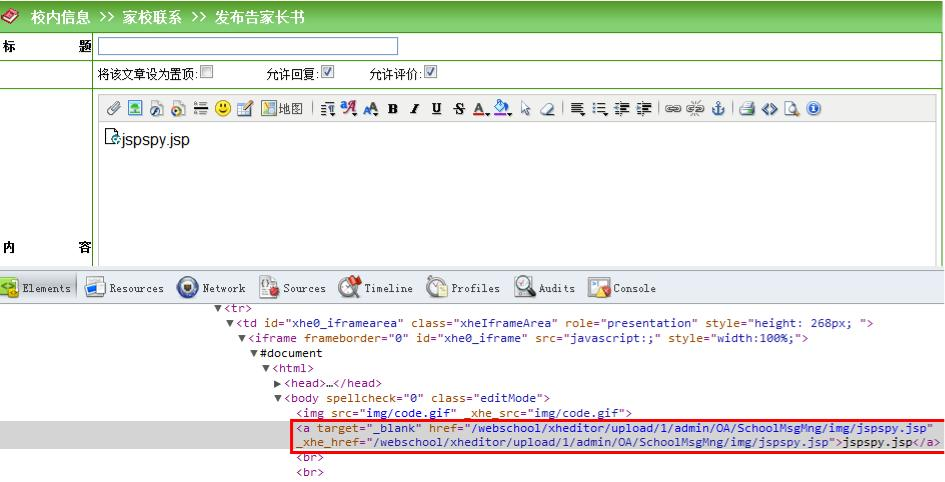The height and width of the screenshot is (482, 945).
Task: Toggle strikethrough formatting
Action: [459, 108]
